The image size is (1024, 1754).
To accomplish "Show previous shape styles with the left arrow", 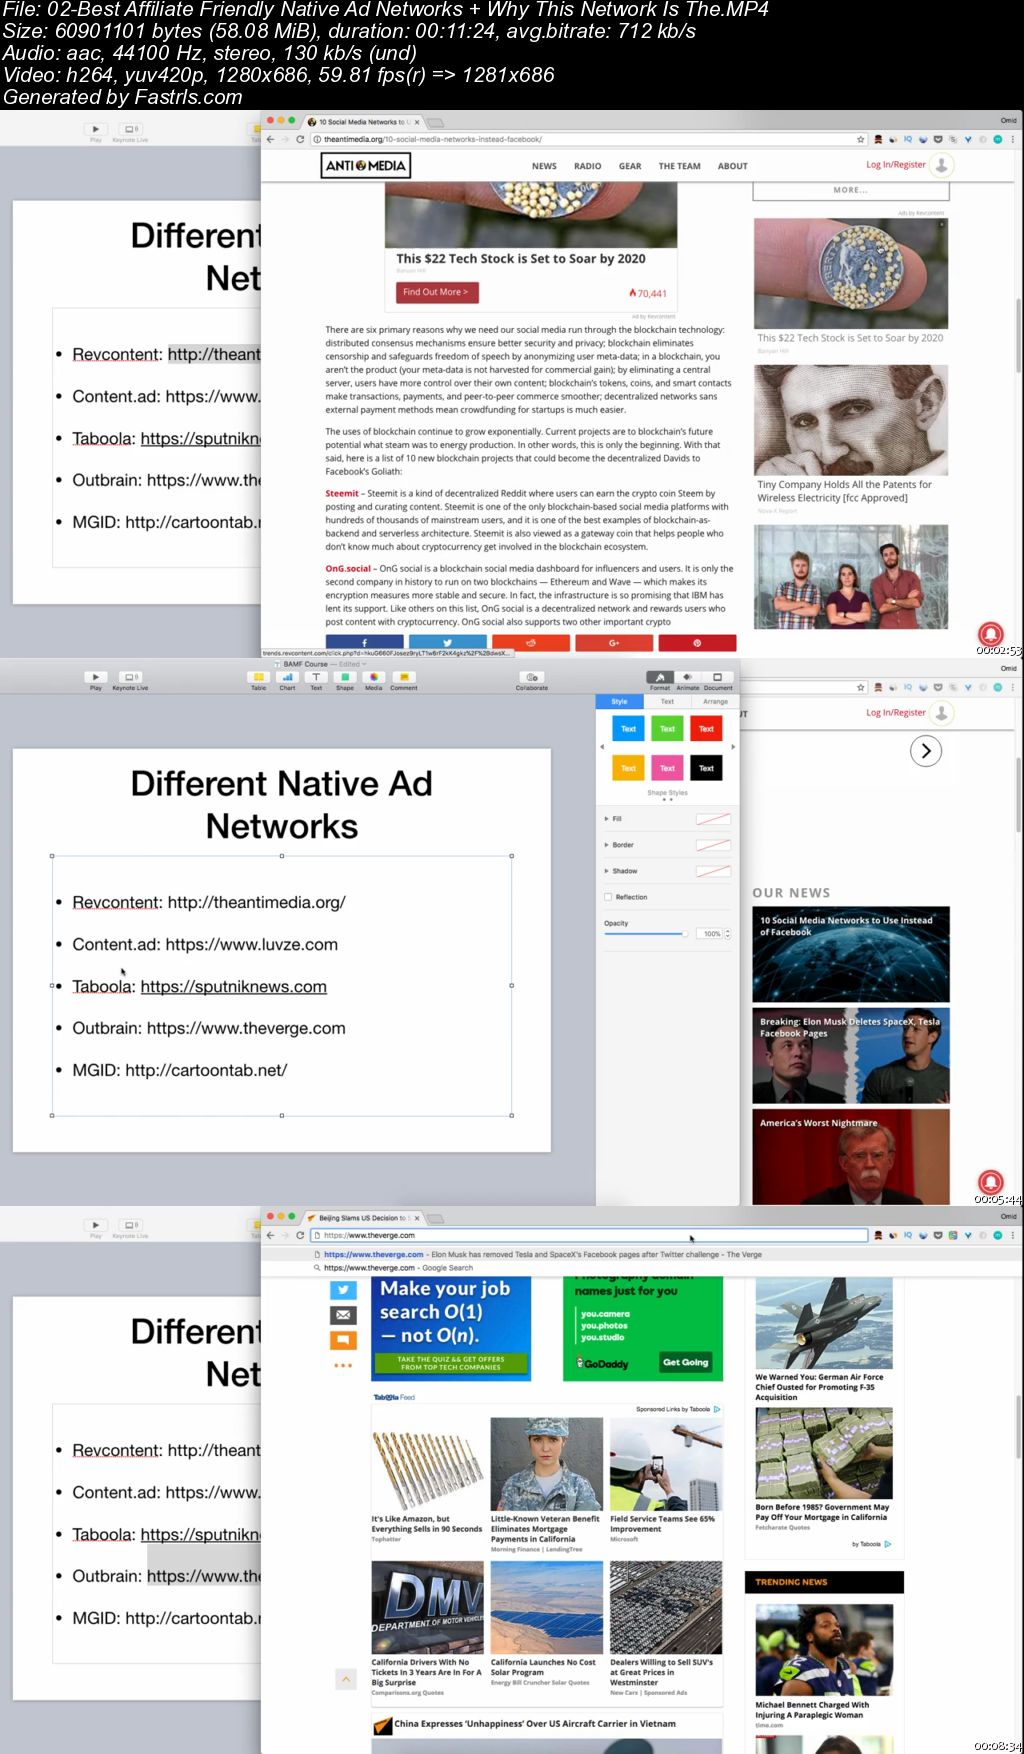I will click(x=602, y=747).
